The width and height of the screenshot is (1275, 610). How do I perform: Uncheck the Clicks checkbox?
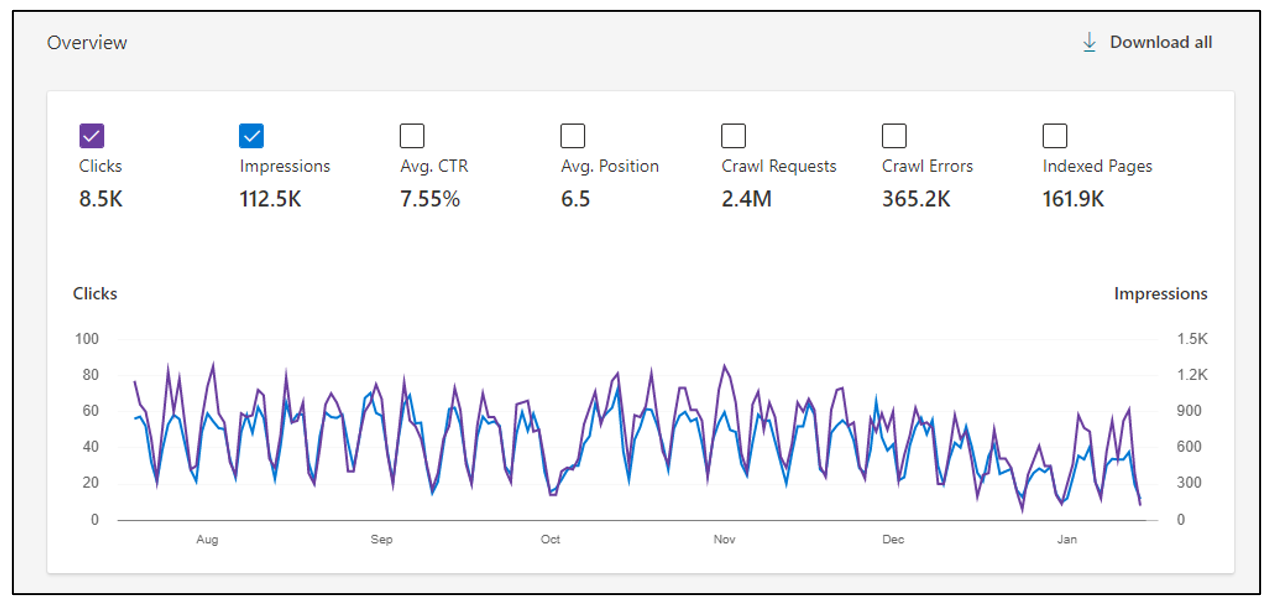coord(92,136)
